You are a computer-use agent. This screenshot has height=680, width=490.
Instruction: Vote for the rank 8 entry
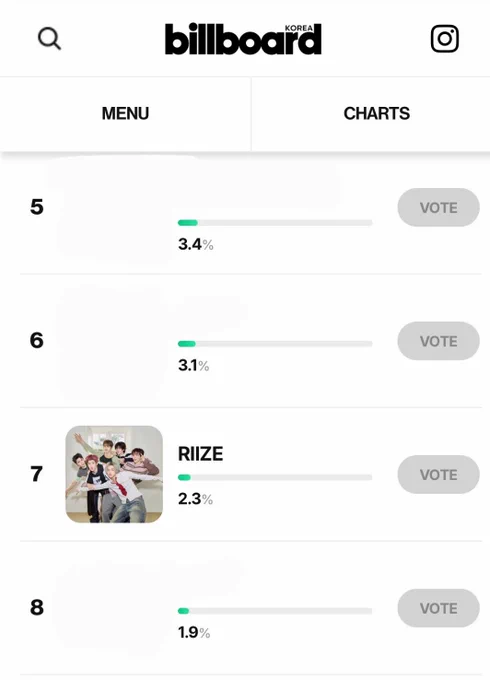pyautogui.click(x=438, y=608)
